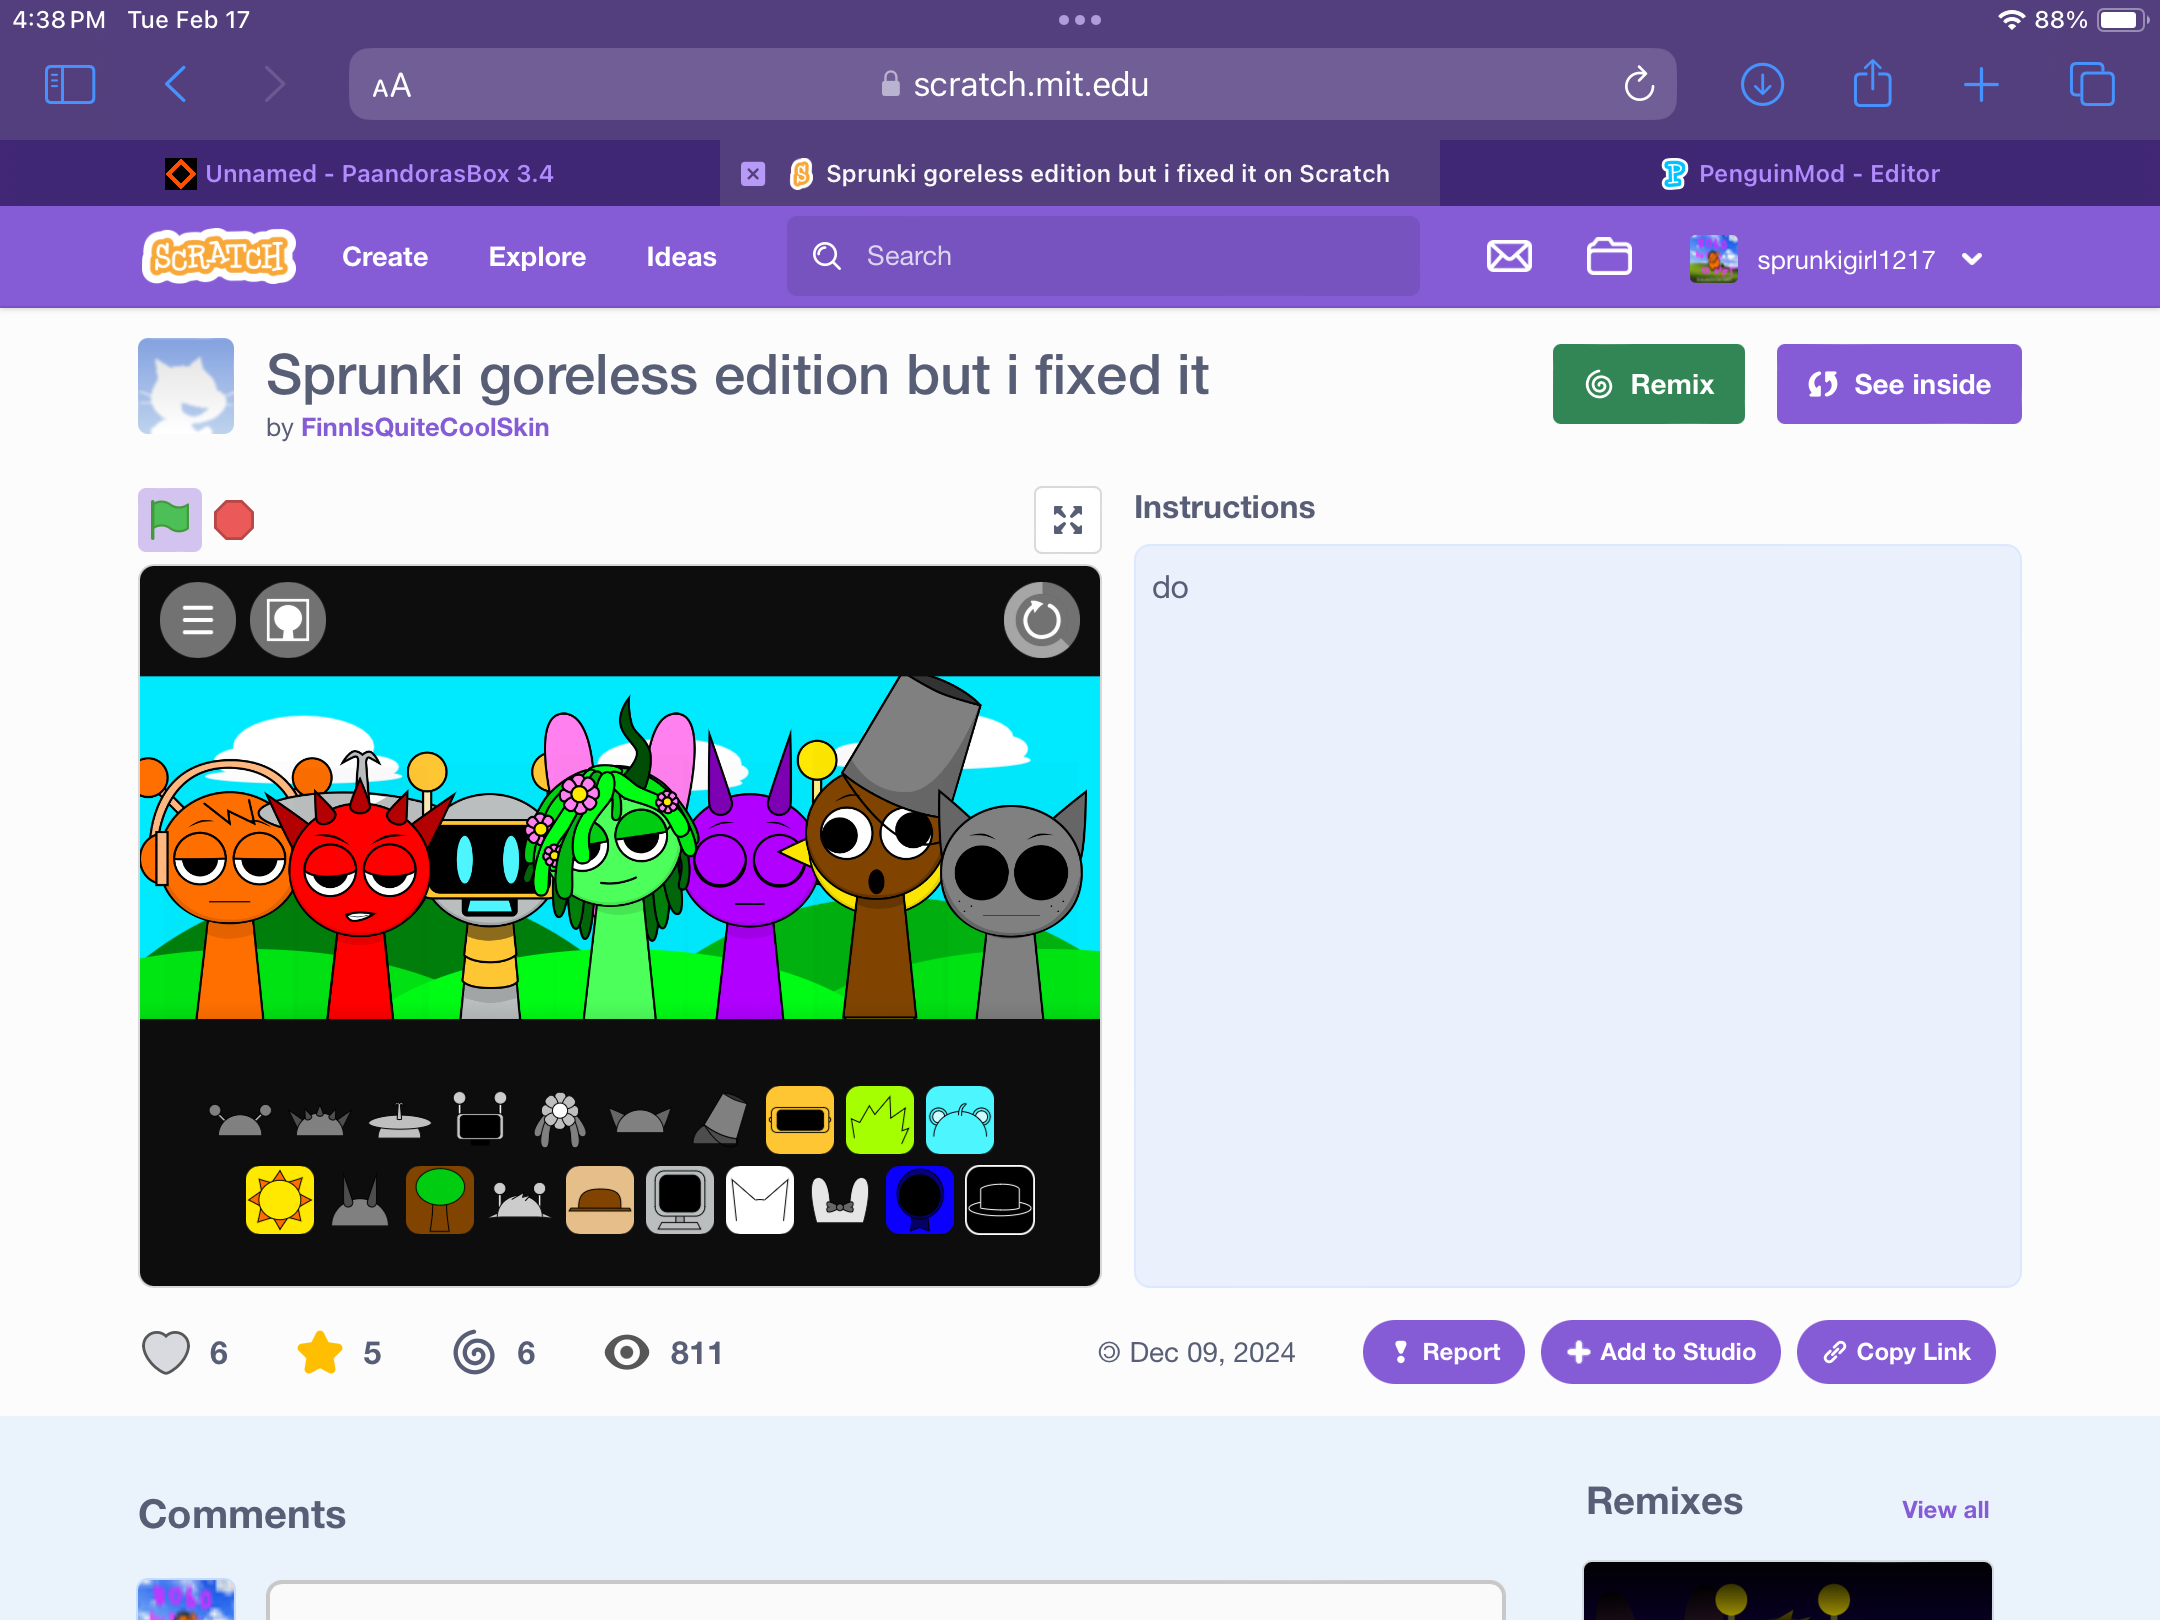
Task: Open Safari share sheet
Action: click(x=1872, y=84)
